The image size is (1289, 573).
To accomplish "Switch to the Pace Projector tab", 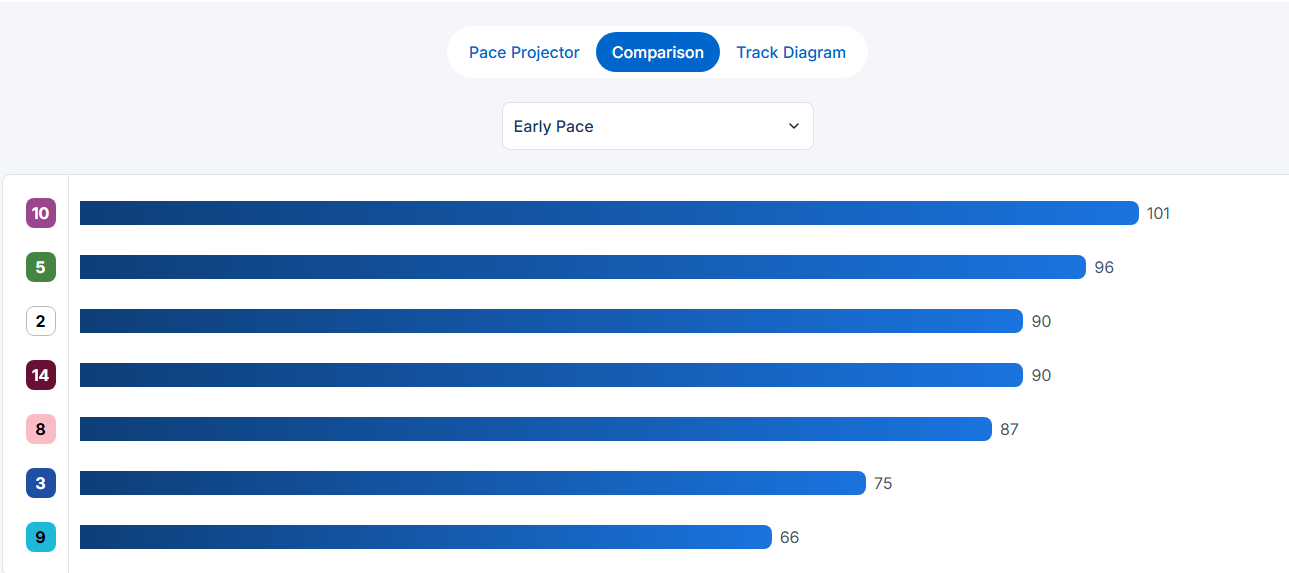I will [x=524, y=53].
